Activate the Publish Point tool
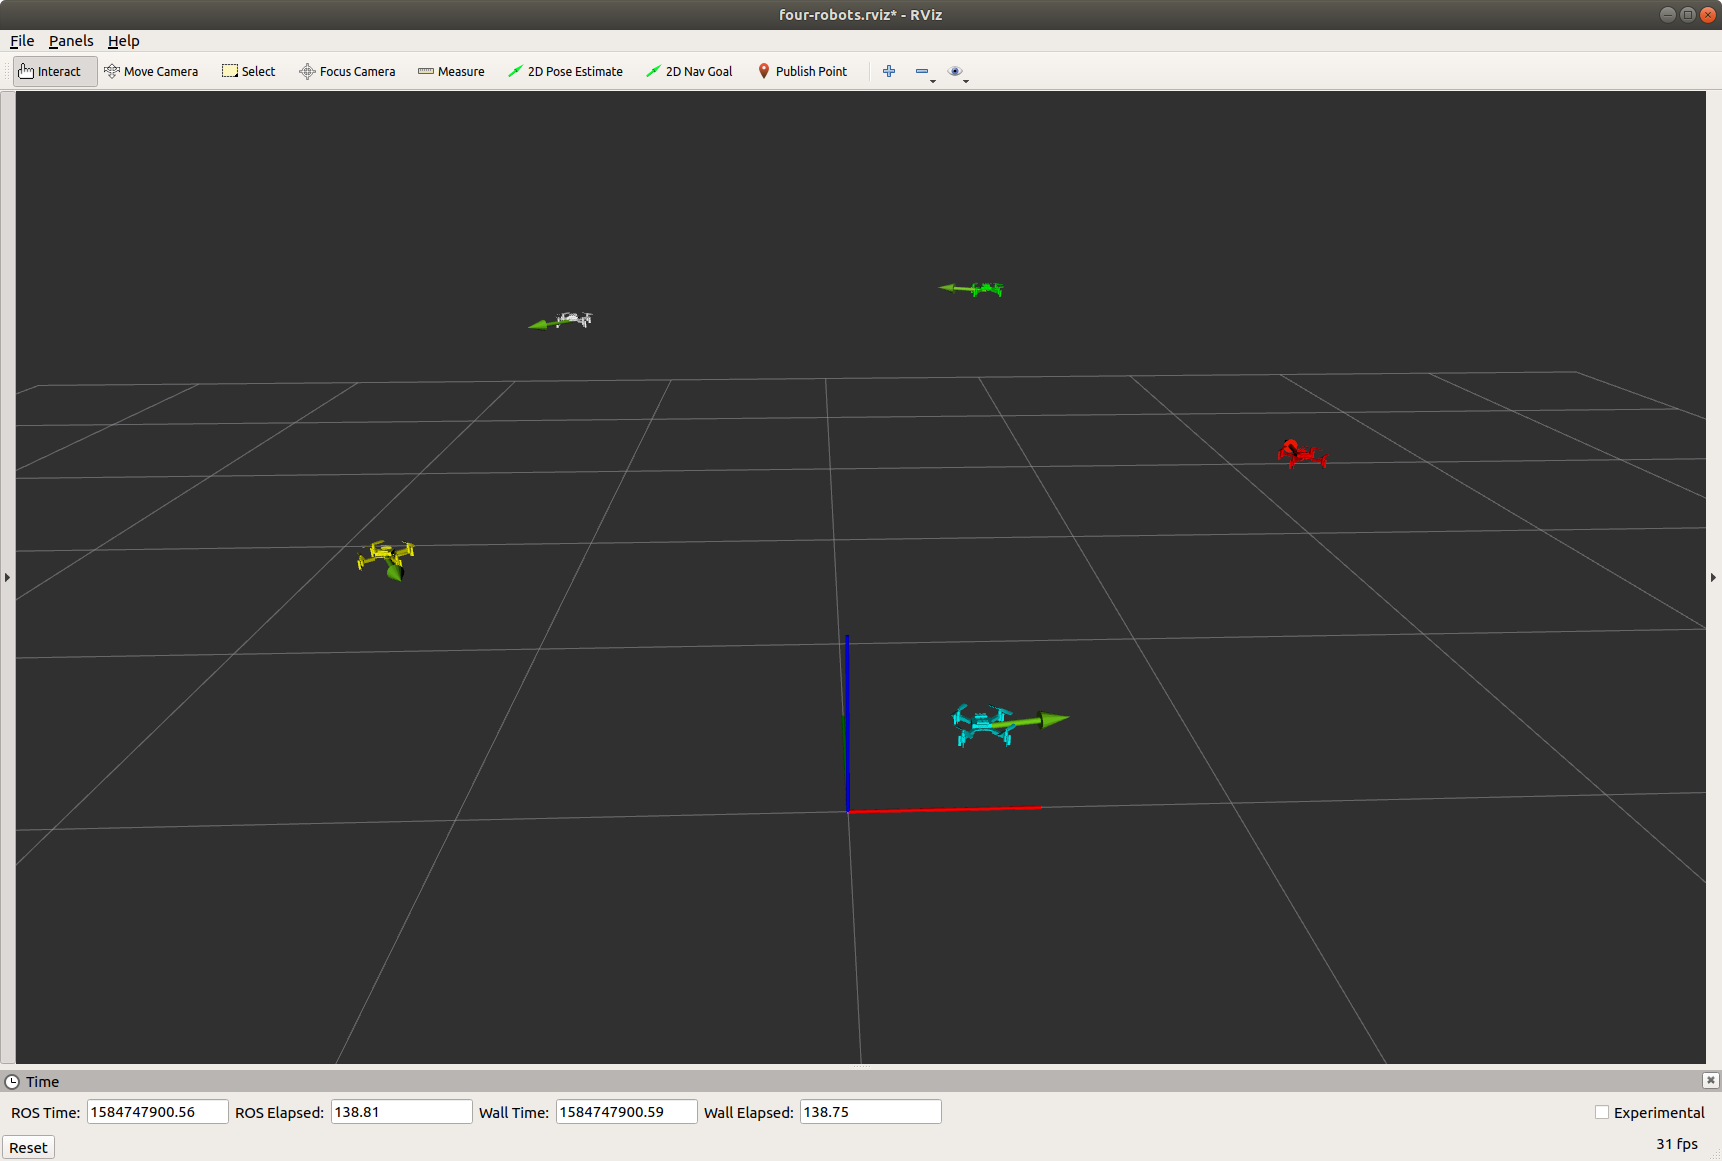 [x=802, y=71]
